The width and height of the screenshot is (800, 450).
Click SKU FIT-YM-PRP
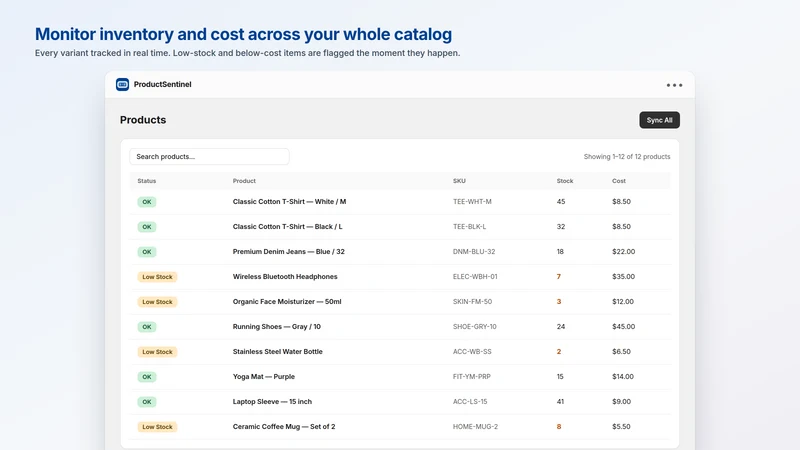click(471, 377)
